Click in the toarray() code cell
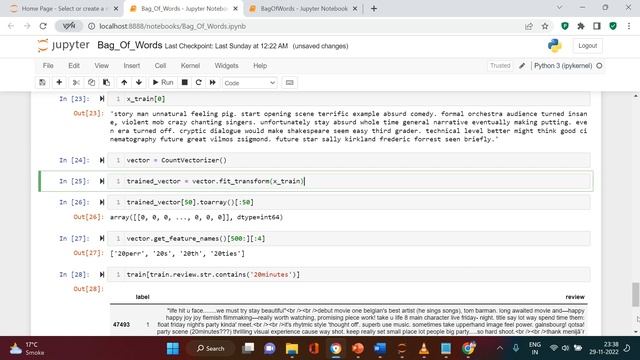This screenshot has height=360, width=640. pos(349,202)
